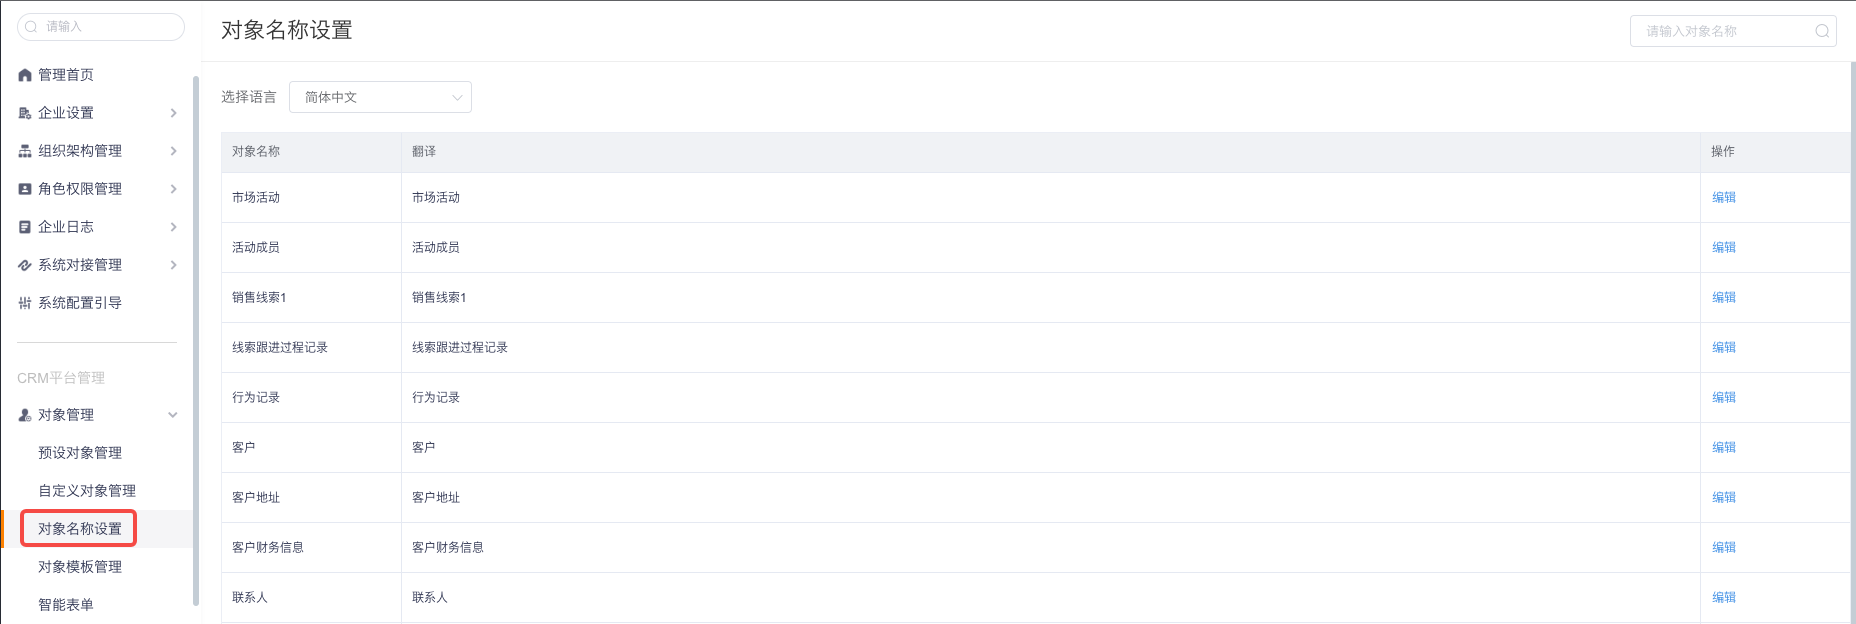Click the 对象管理 person icon
This screenshot has height=624, width=1856.
[25, 415]
